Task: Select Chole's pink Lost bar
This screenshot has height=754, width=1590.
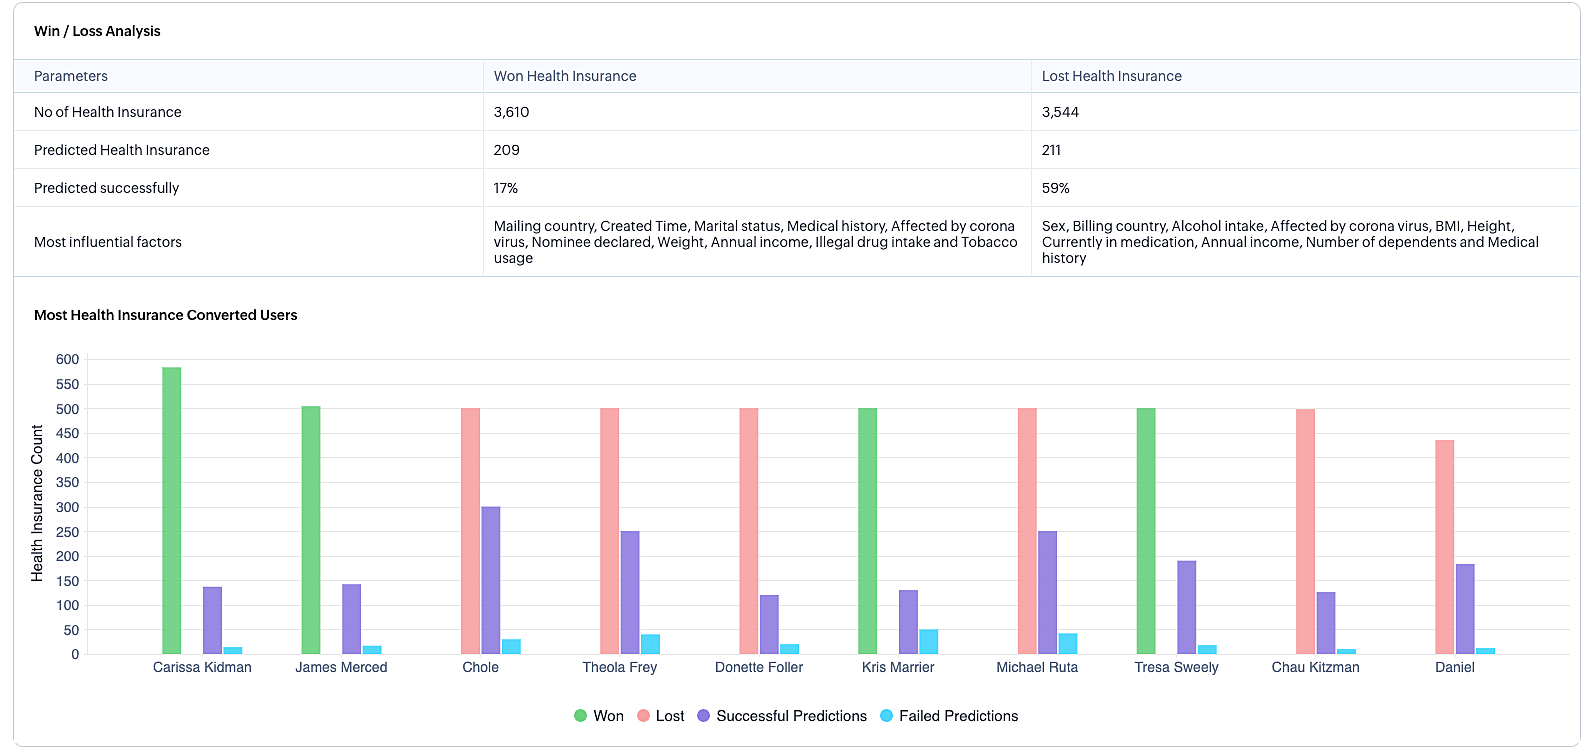Action: click(x=470, y=531)
